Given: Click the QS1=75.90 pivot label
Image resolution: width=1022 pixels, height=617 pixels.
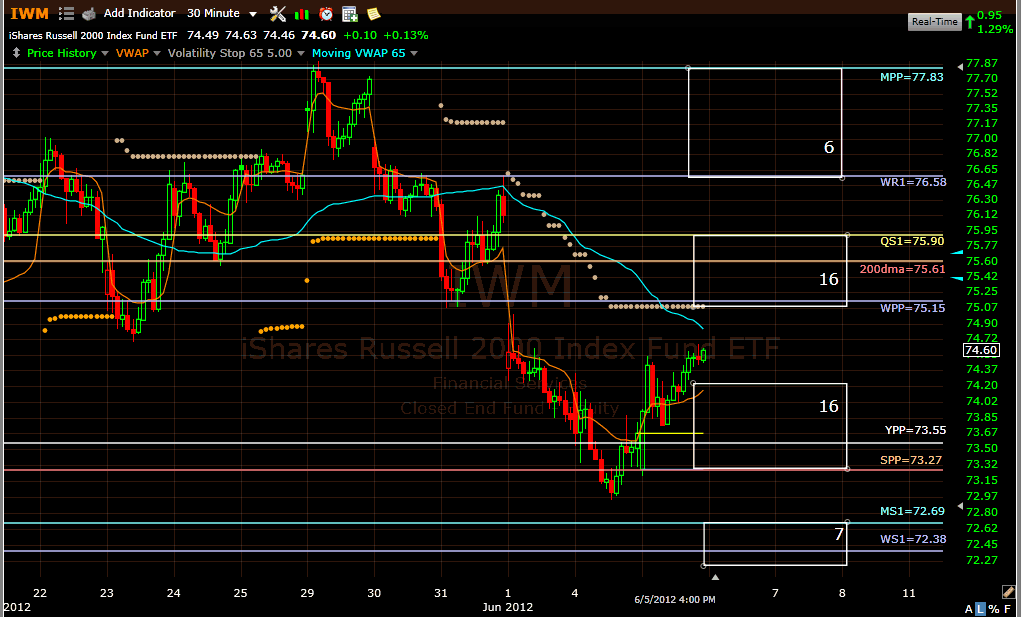Looking at the screenshot, I should click(912, 241).
